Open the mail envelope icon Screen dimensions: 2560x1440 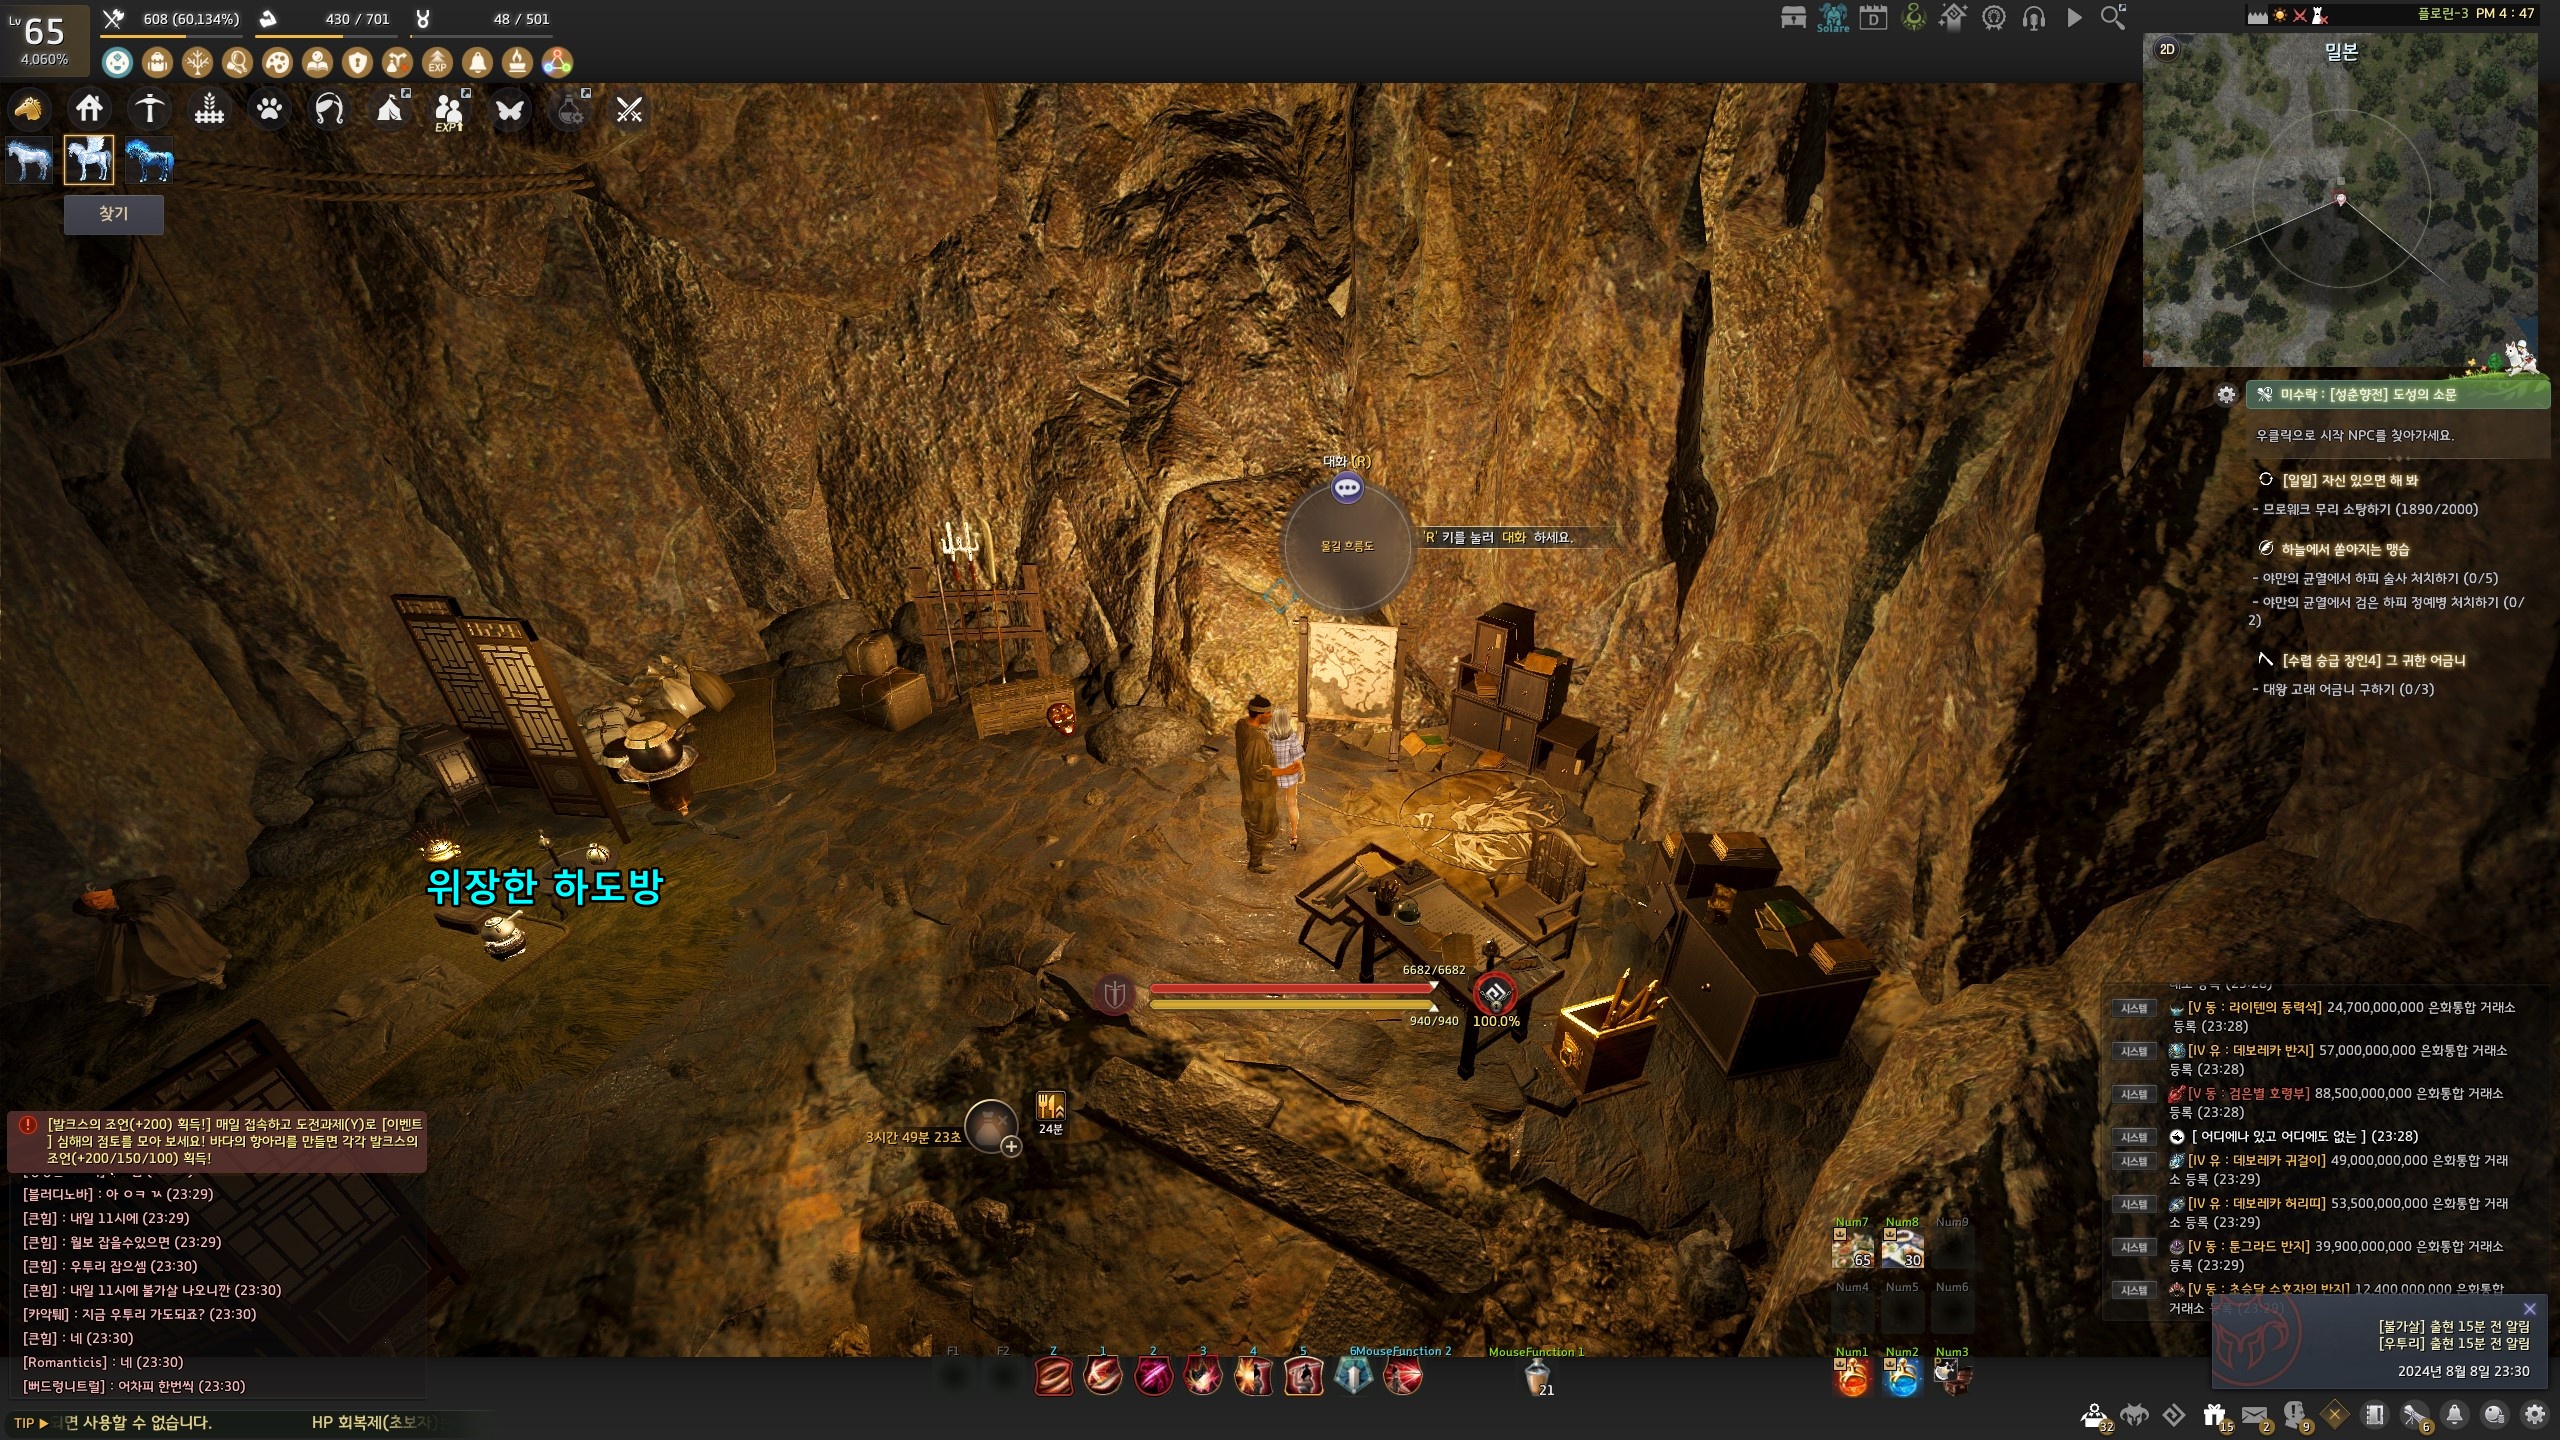[x=2254, y=1415]
